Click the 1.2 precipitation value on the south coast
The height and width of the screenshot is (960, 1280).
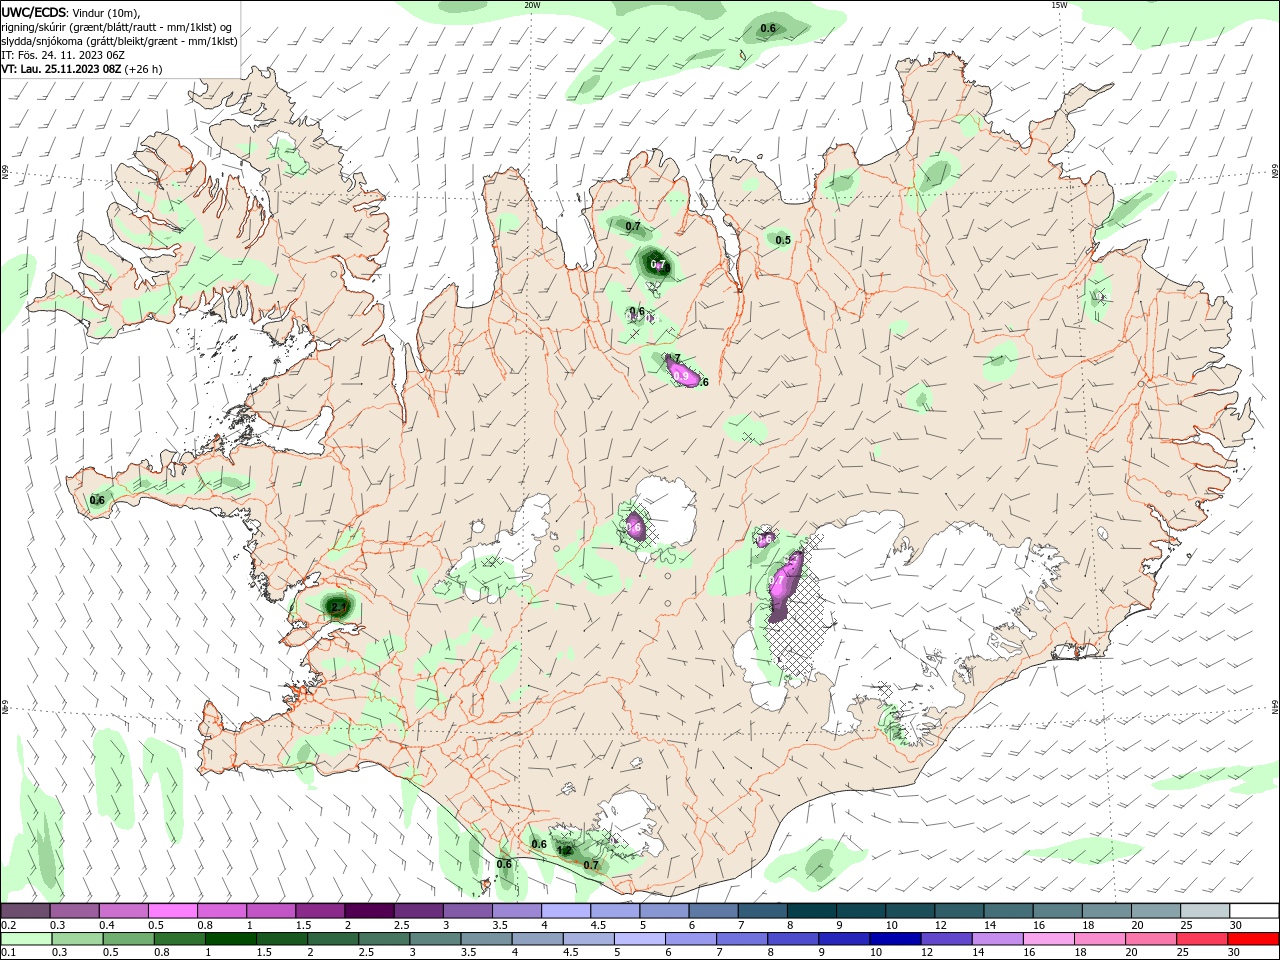[564, 851]
